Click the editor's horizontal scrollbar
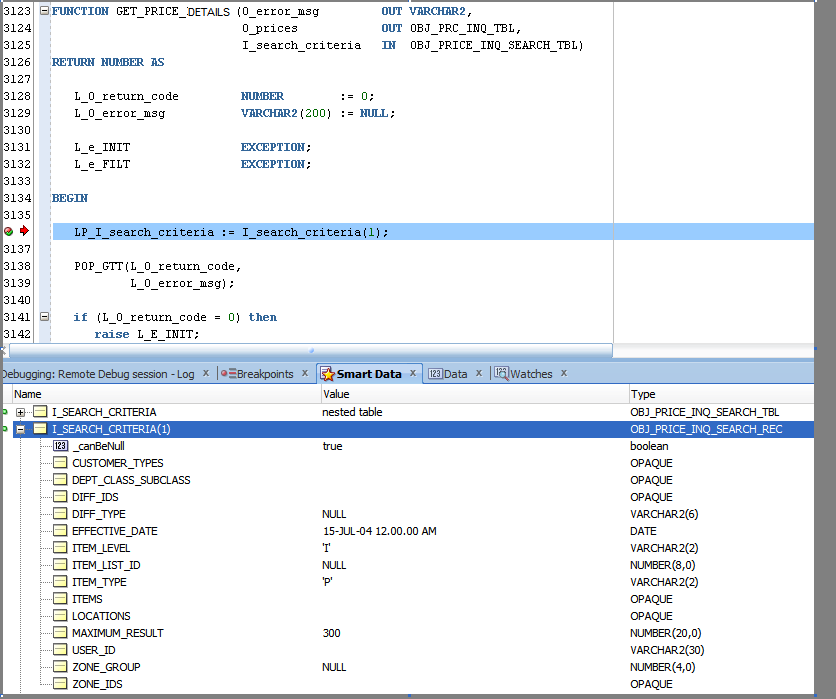 300,351
